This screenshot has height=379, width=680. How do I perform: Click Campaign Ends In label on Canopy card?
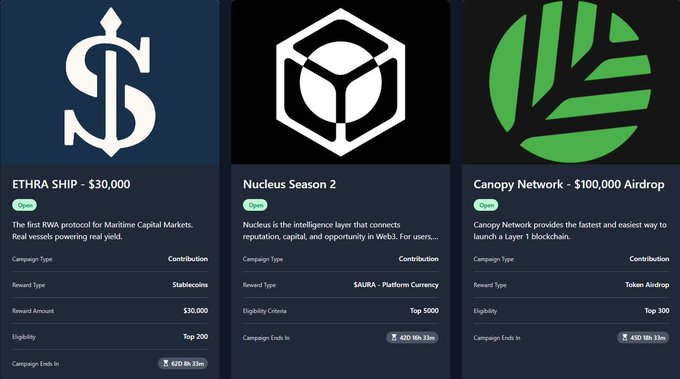tap(497, 338)
